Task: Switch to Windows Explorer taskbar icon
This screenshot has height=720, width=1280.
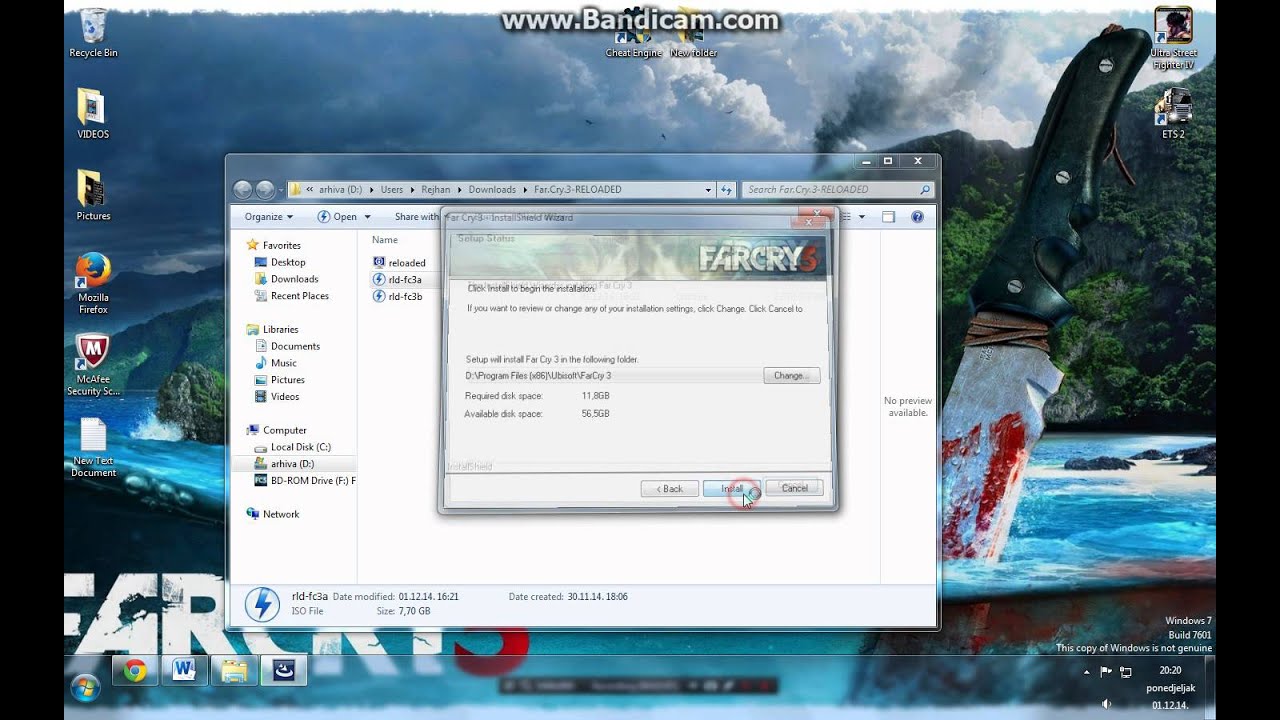Action: (233, 671)
